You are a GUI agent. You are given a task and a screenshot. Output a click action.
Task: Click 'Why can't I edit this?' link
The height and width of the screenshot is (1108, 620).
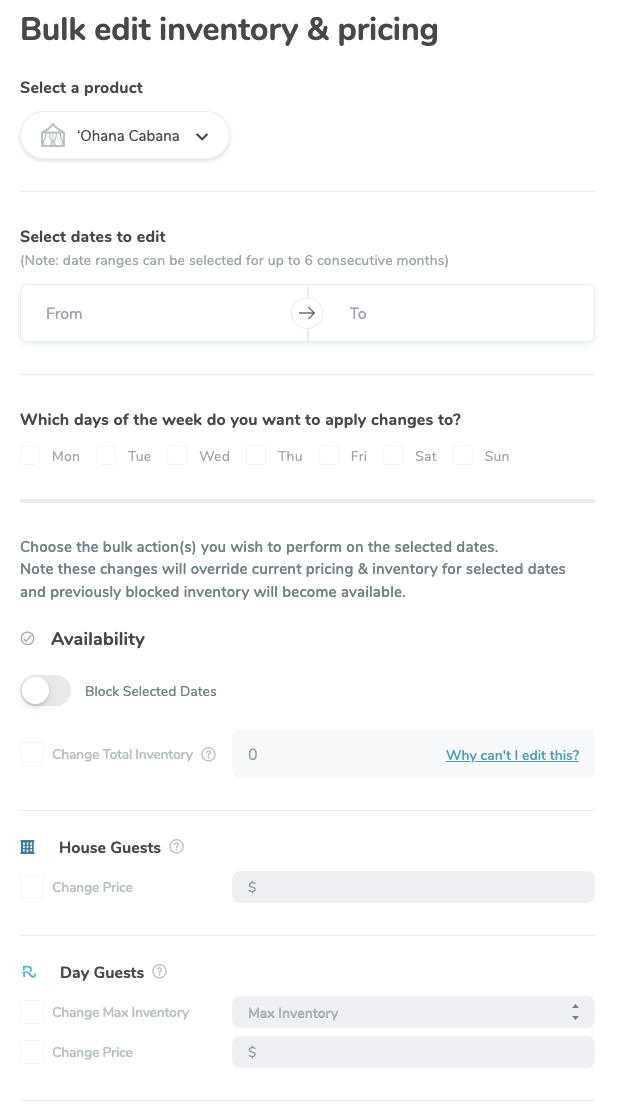[512, 755]
